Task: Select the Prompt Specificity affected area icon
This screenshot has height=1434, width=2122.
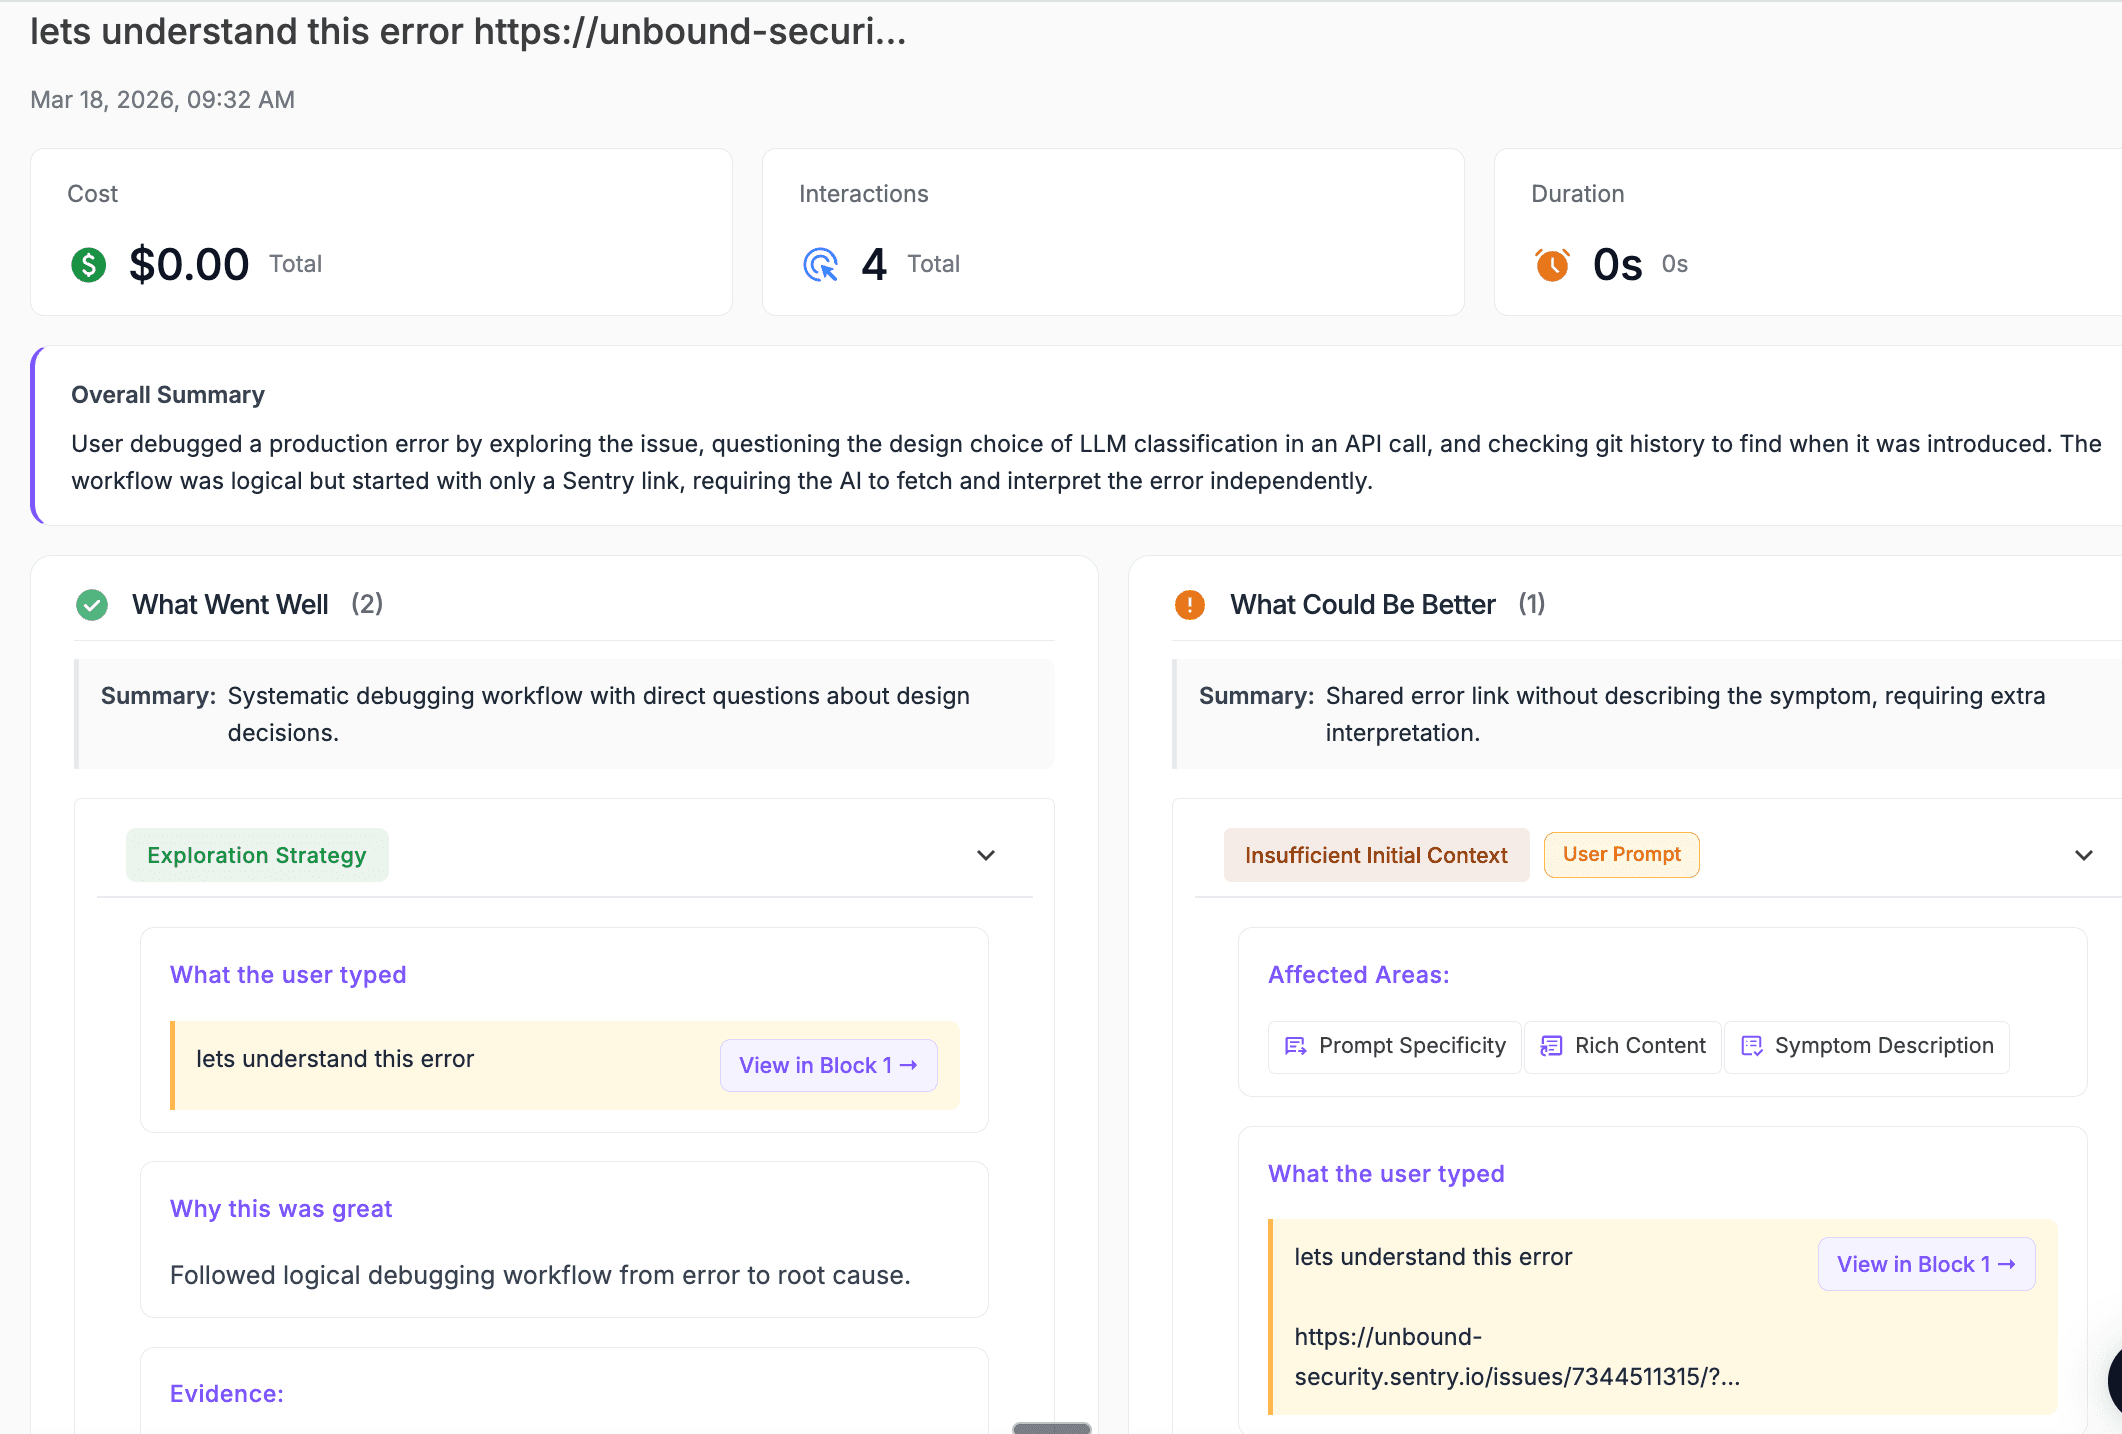Action: 1296,1046
